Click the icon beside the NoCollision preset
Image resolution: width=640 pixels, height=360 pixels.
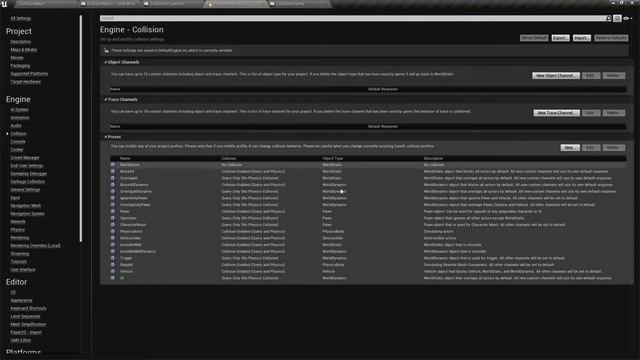(113, 165)
